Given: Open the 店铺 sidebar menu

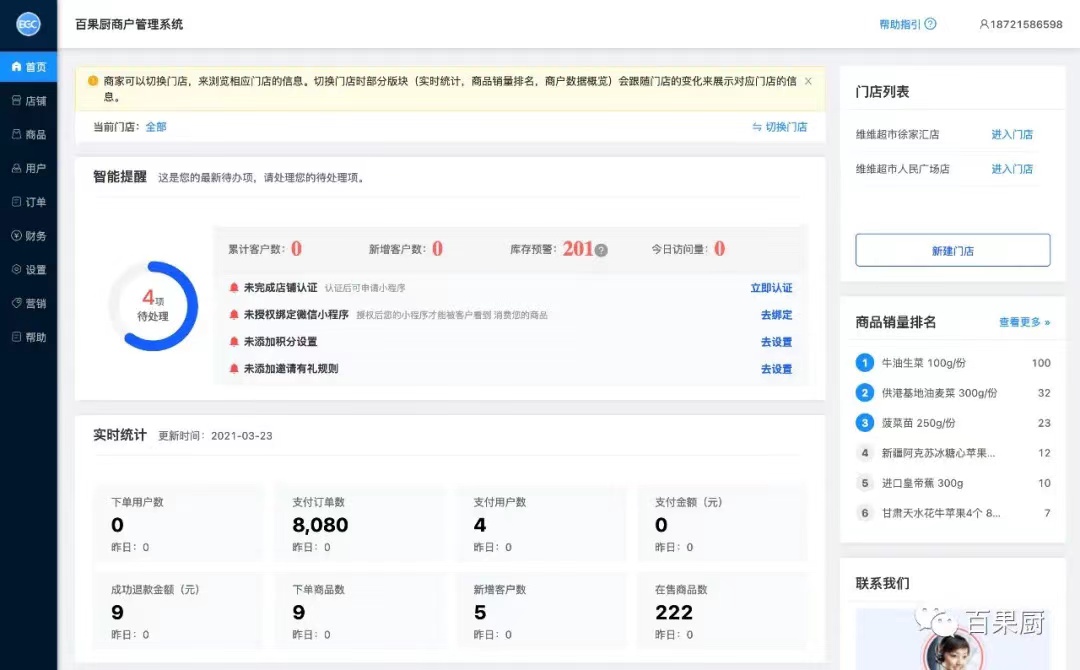Looking at the screenshot, I should (x=28, y=101).
